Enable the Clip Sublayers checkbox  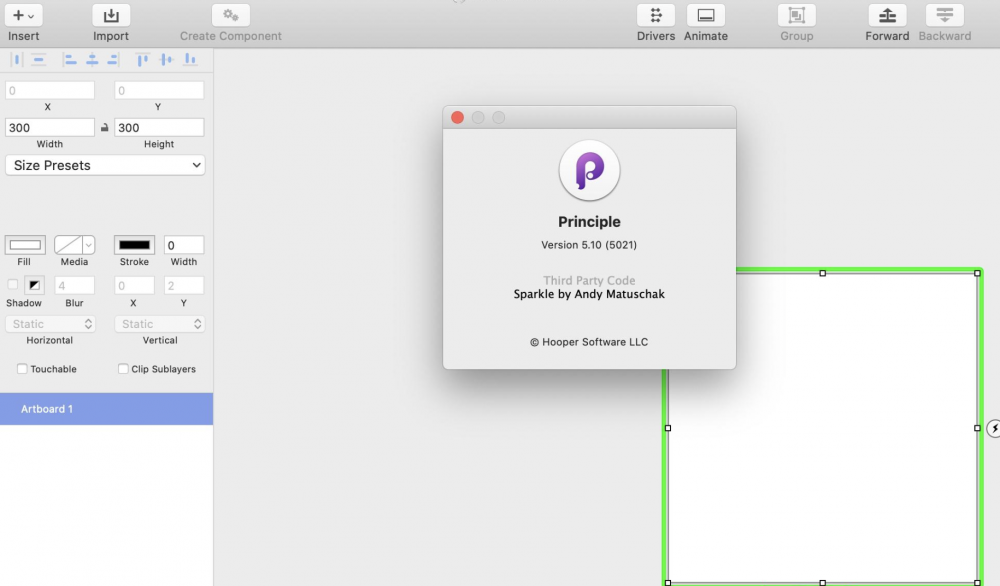123,369
